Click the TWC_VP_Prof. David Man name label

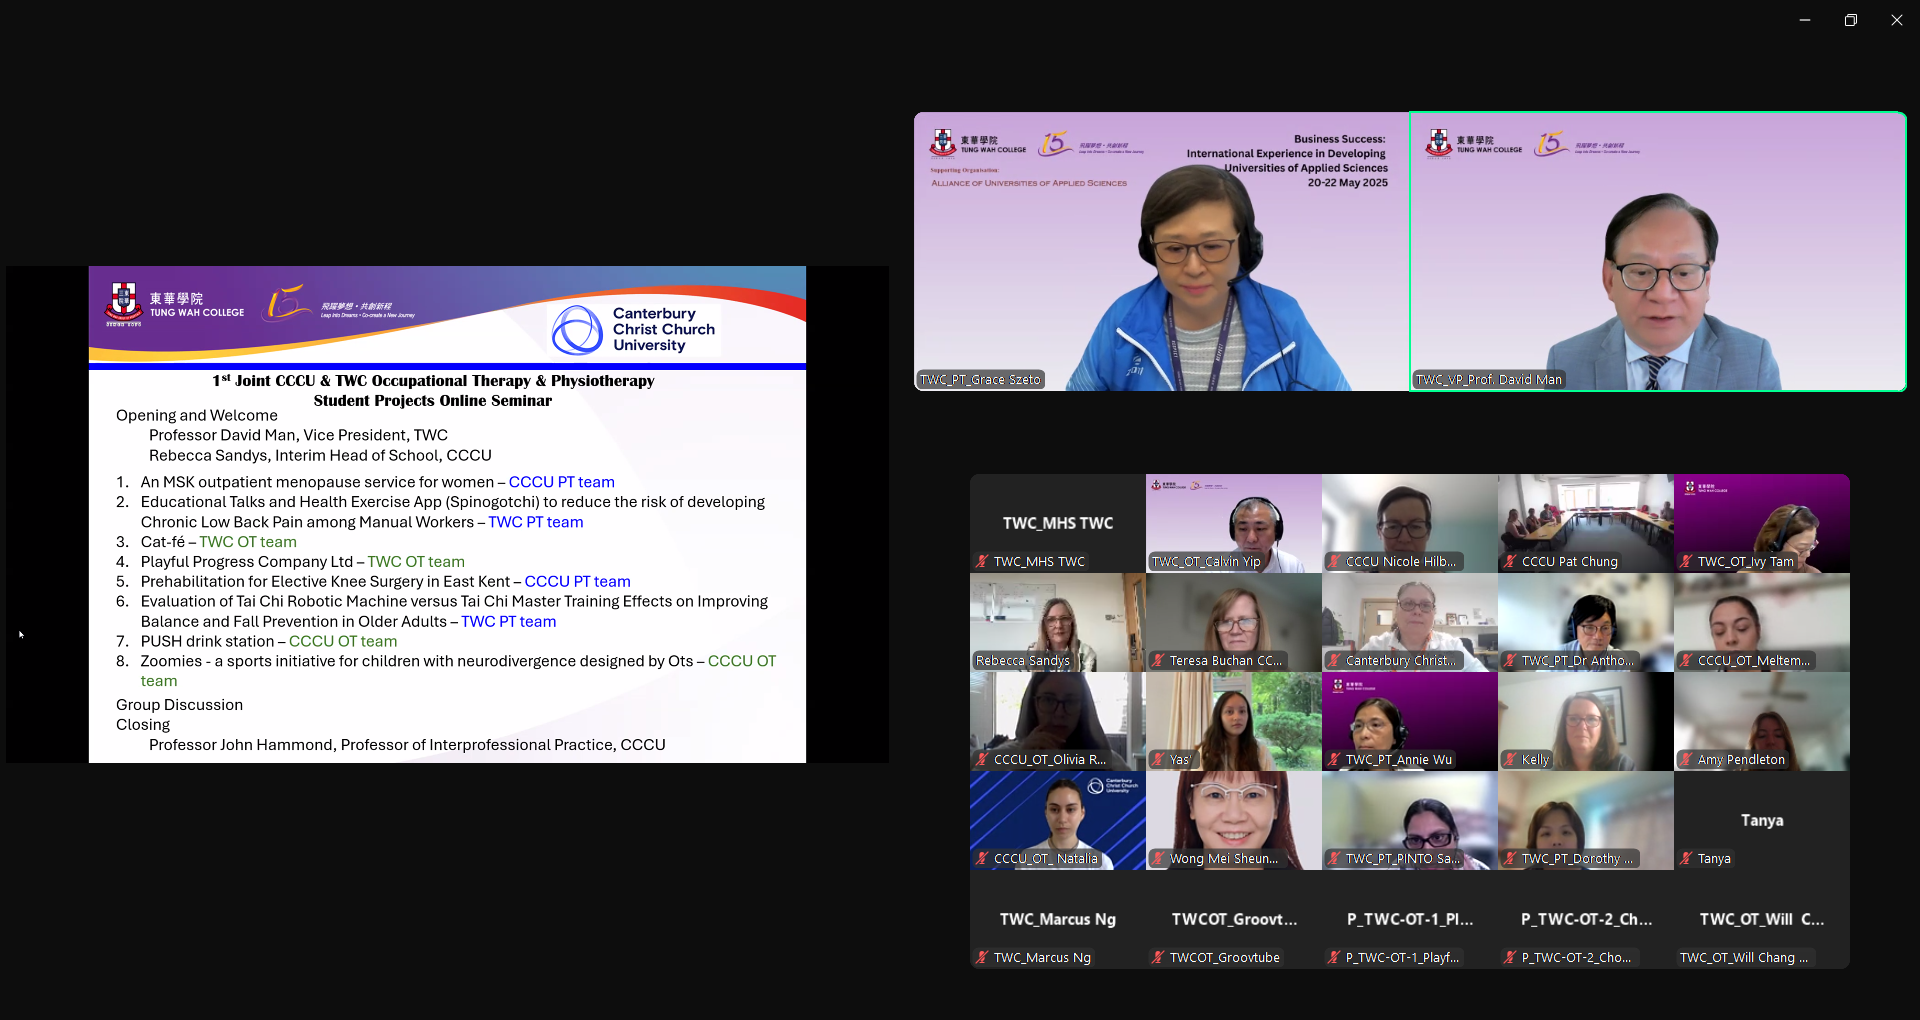point(1488,380)
